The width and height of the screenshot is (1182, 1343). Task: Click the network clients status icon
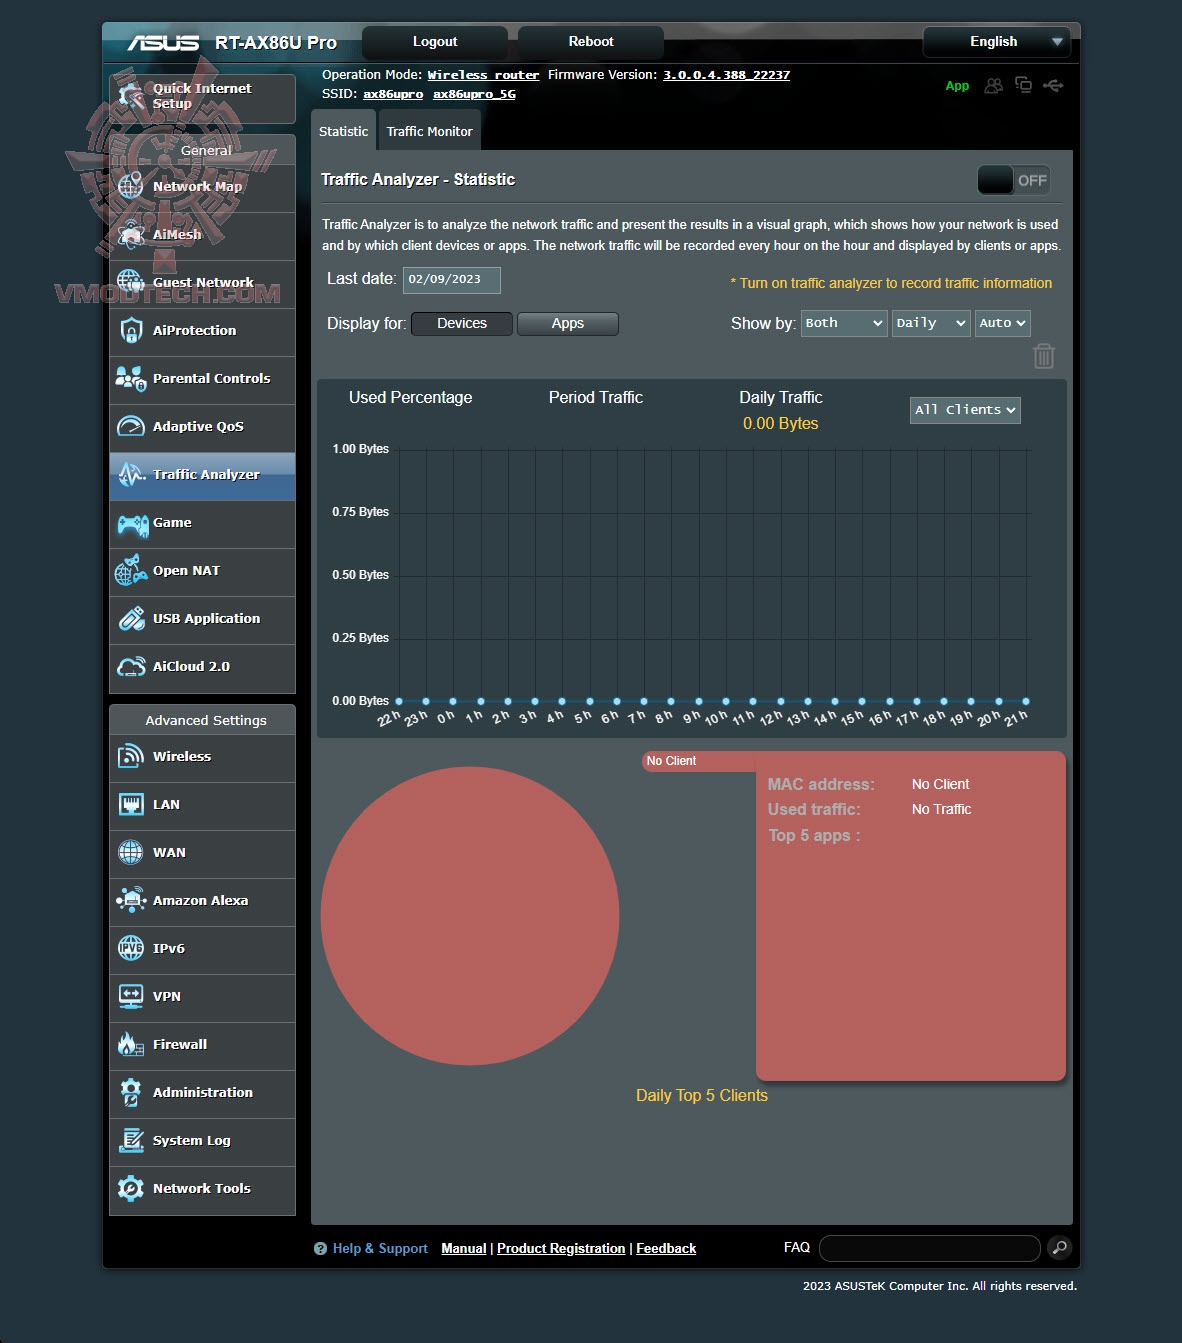pyautogui.click(x=1023, y=85)
